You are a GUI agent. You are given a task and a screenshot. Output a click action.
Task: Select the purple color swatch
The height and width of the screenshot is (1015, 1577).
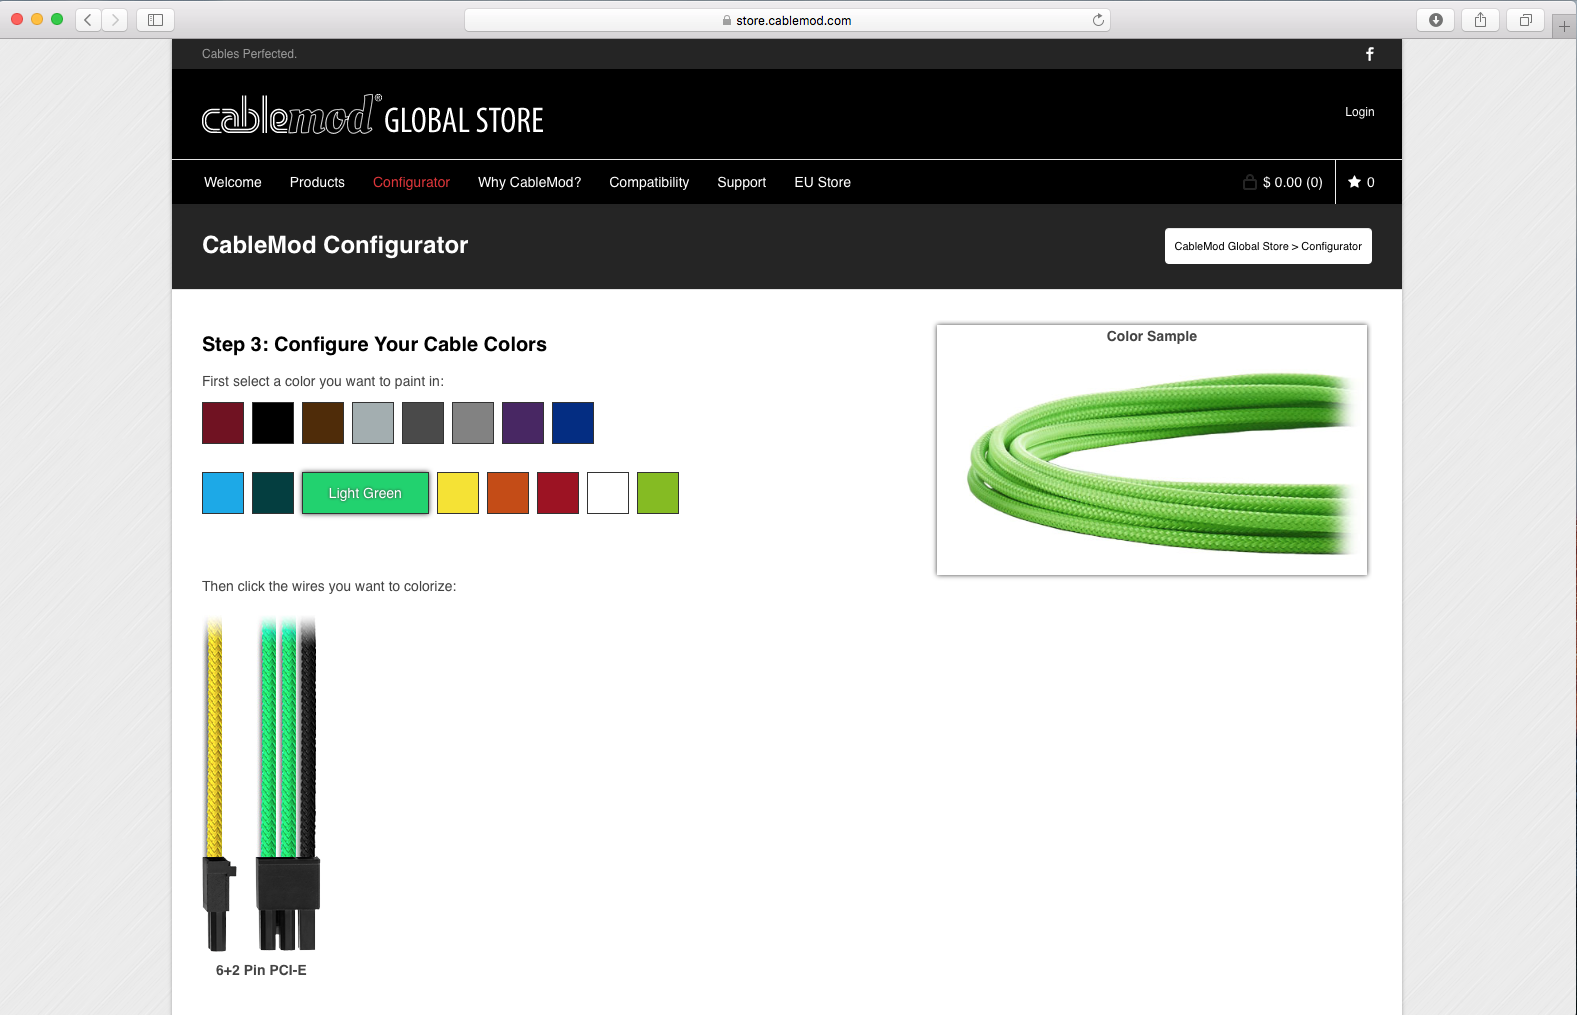pos(523,423)
